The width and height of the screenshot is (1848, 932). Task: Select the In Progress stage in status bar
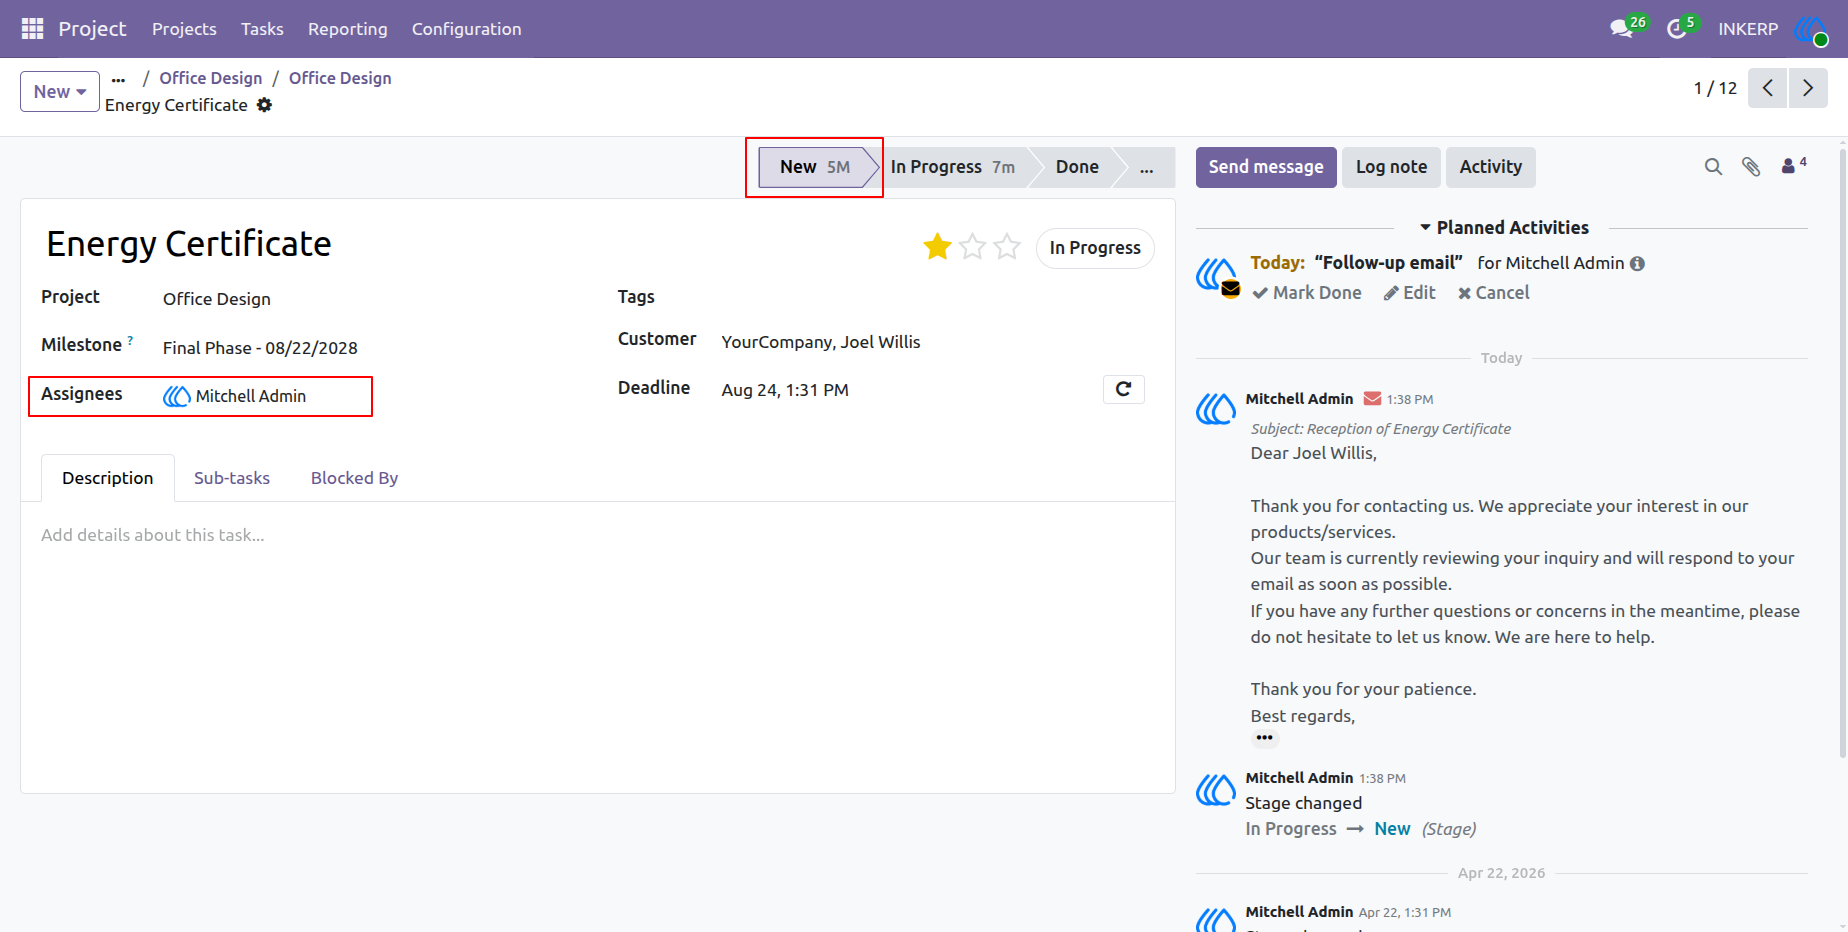pyautogui.click(x=953, y=167)
